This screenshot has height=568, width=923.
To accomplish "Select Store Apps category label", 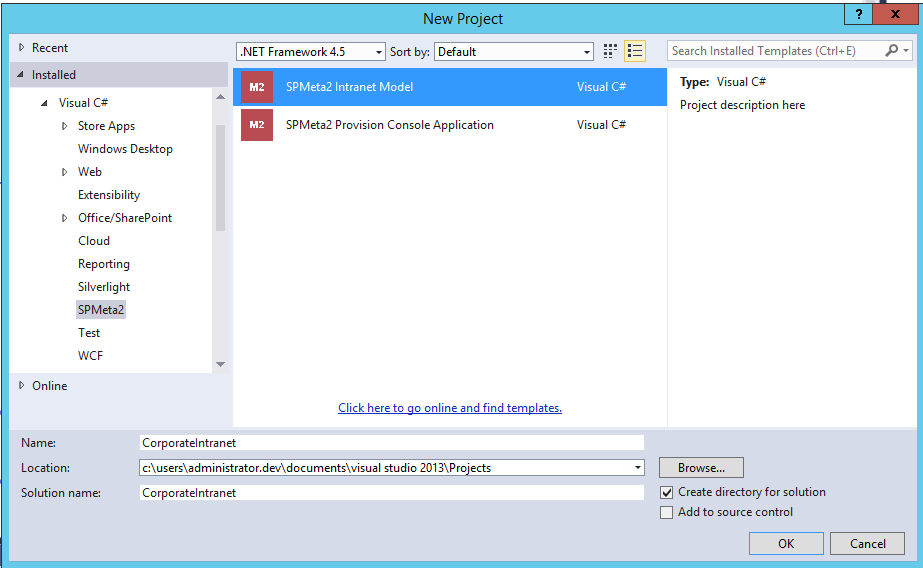I will pyautogui.click(x=107, y=126).
